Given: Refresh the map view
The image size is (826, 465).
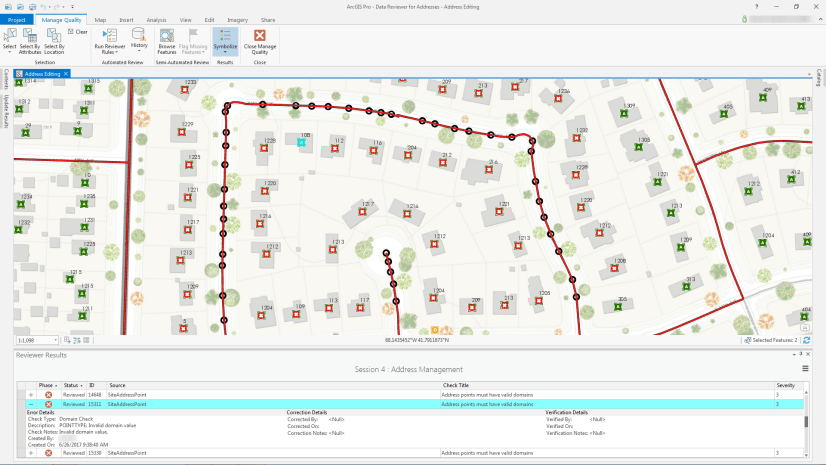Looking at the screenshot, I should 807,340.
